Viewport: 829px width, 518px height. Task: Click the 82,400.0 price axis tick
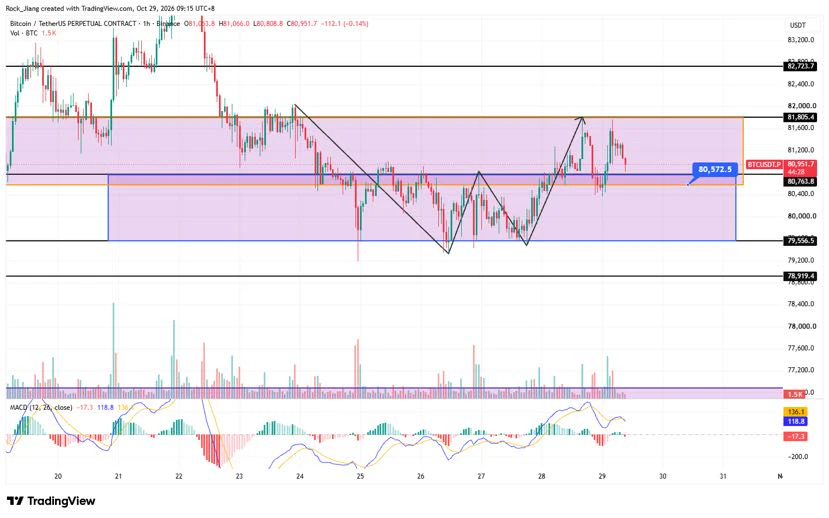click(x=801, y=84)
